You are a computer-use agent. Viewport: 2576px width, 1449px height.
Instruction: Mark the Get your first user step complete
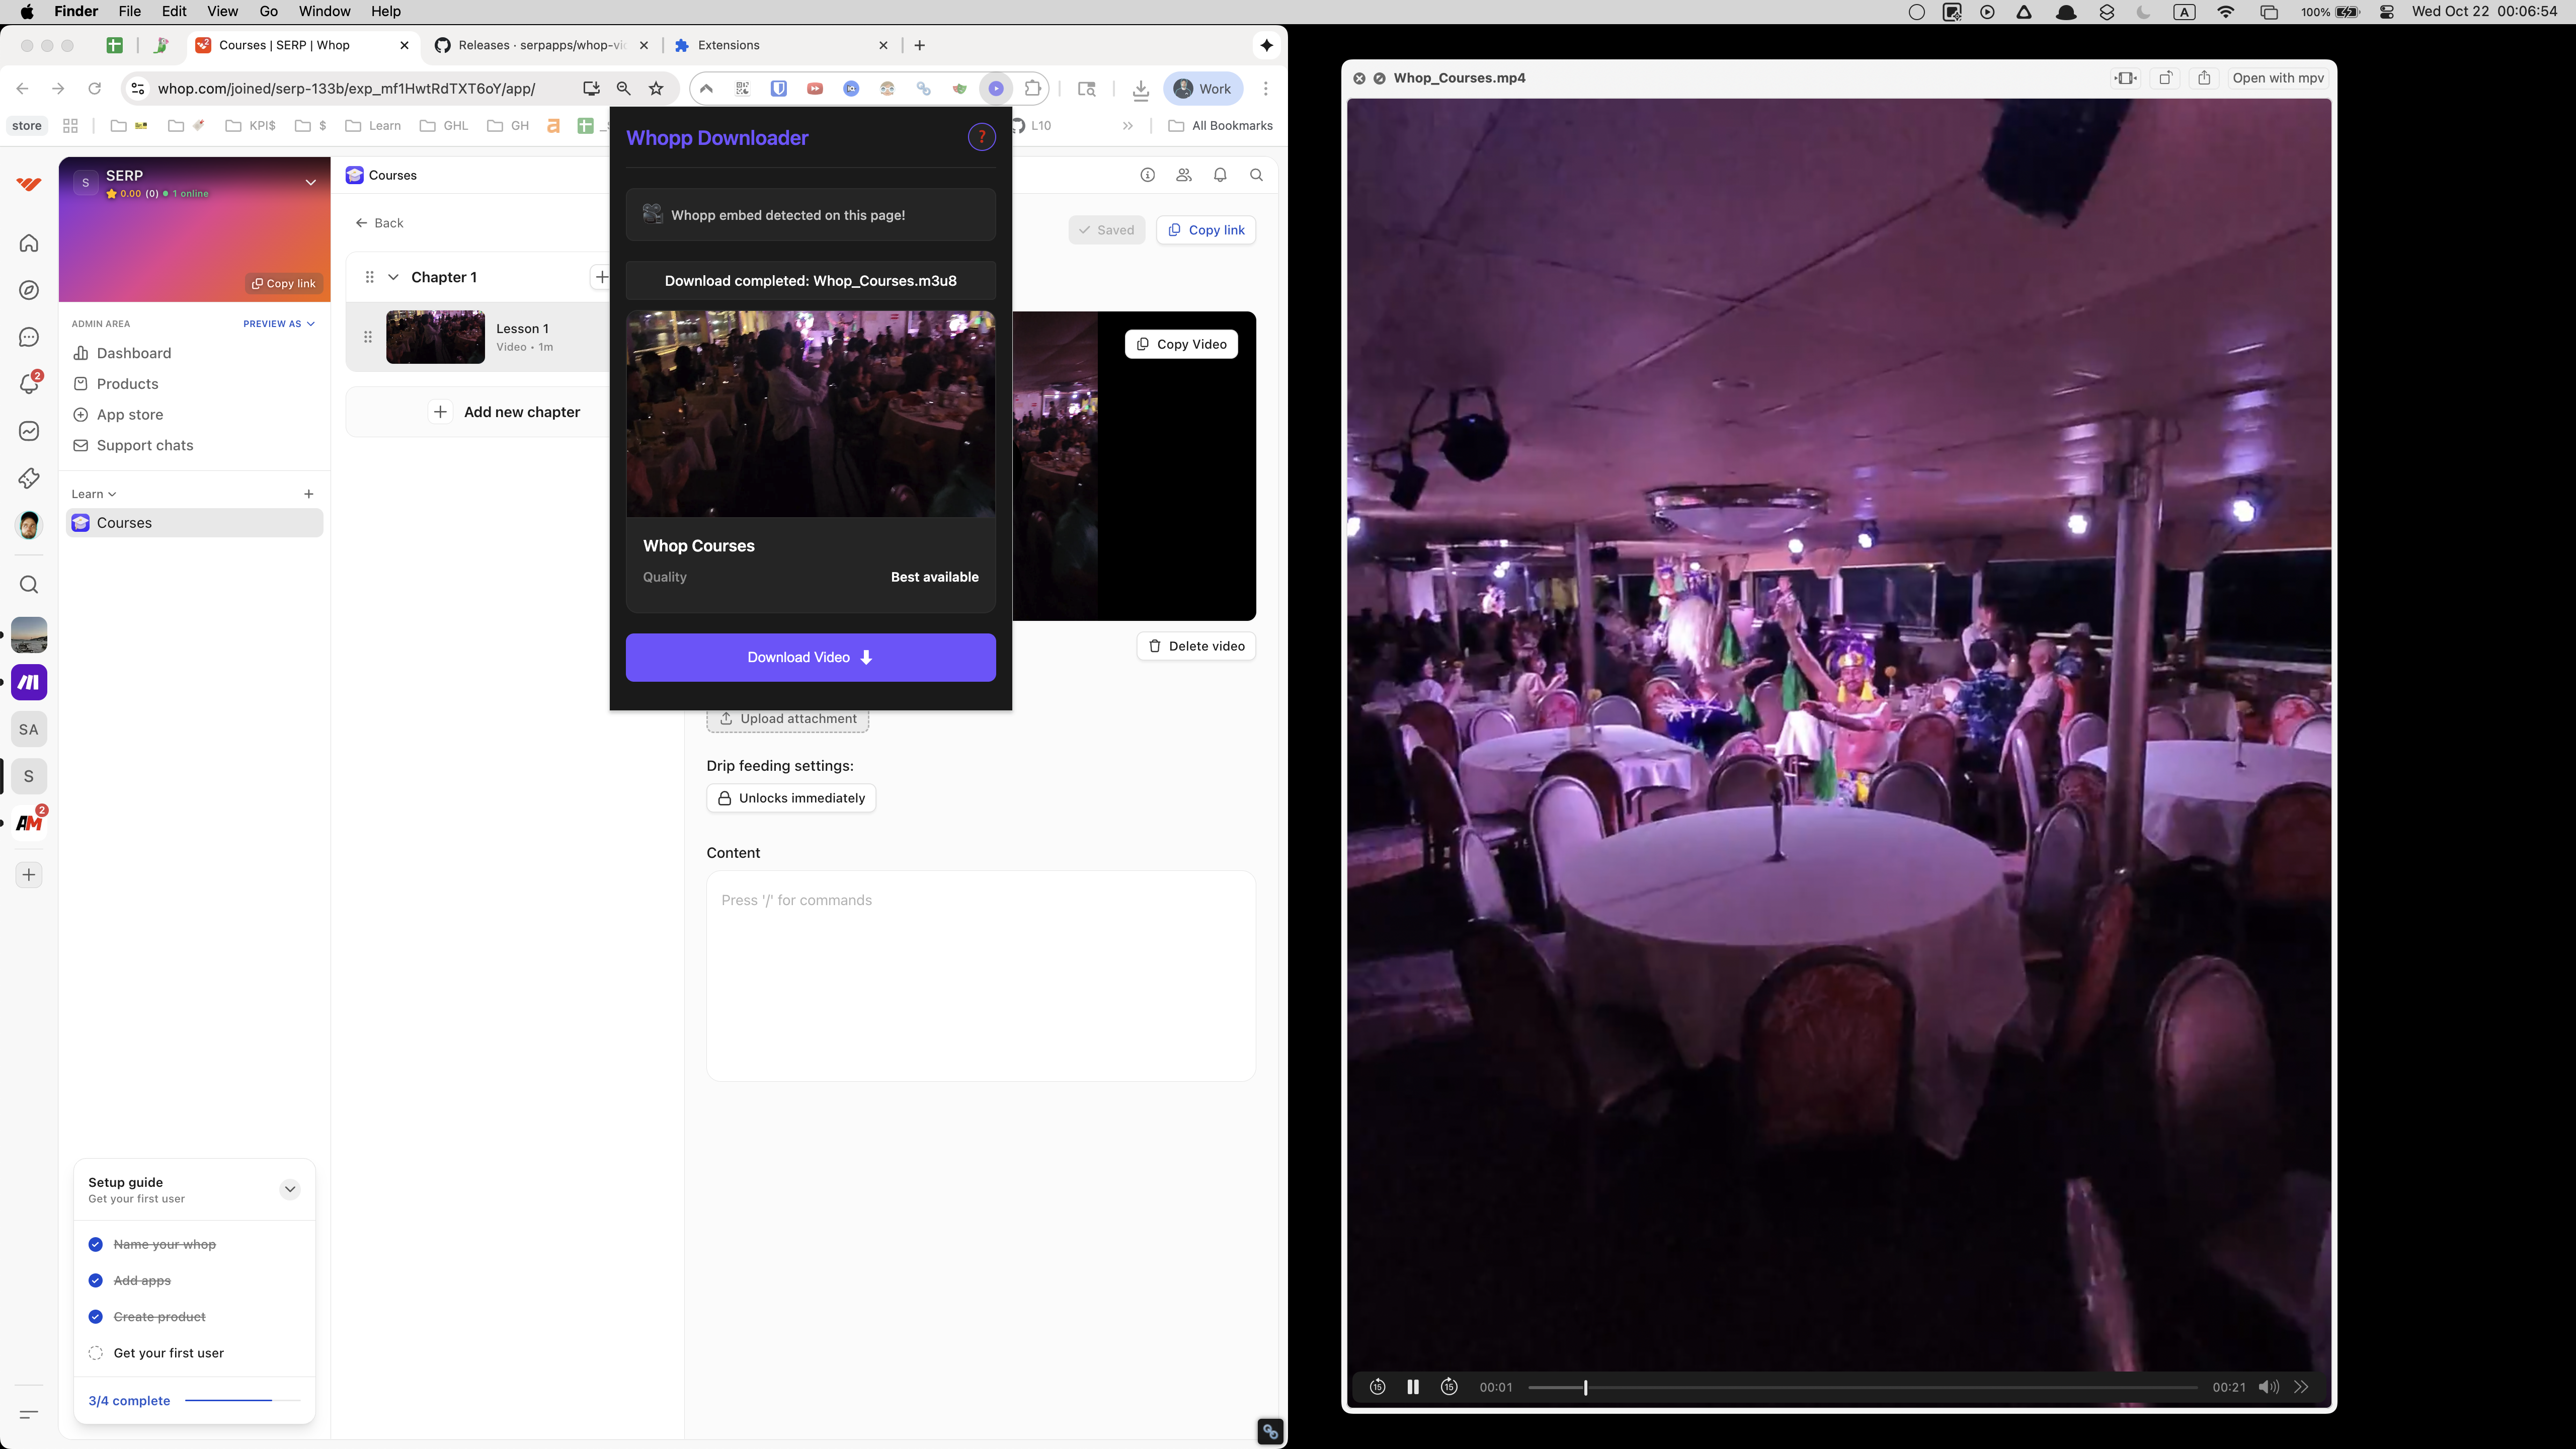point(95,1352)
